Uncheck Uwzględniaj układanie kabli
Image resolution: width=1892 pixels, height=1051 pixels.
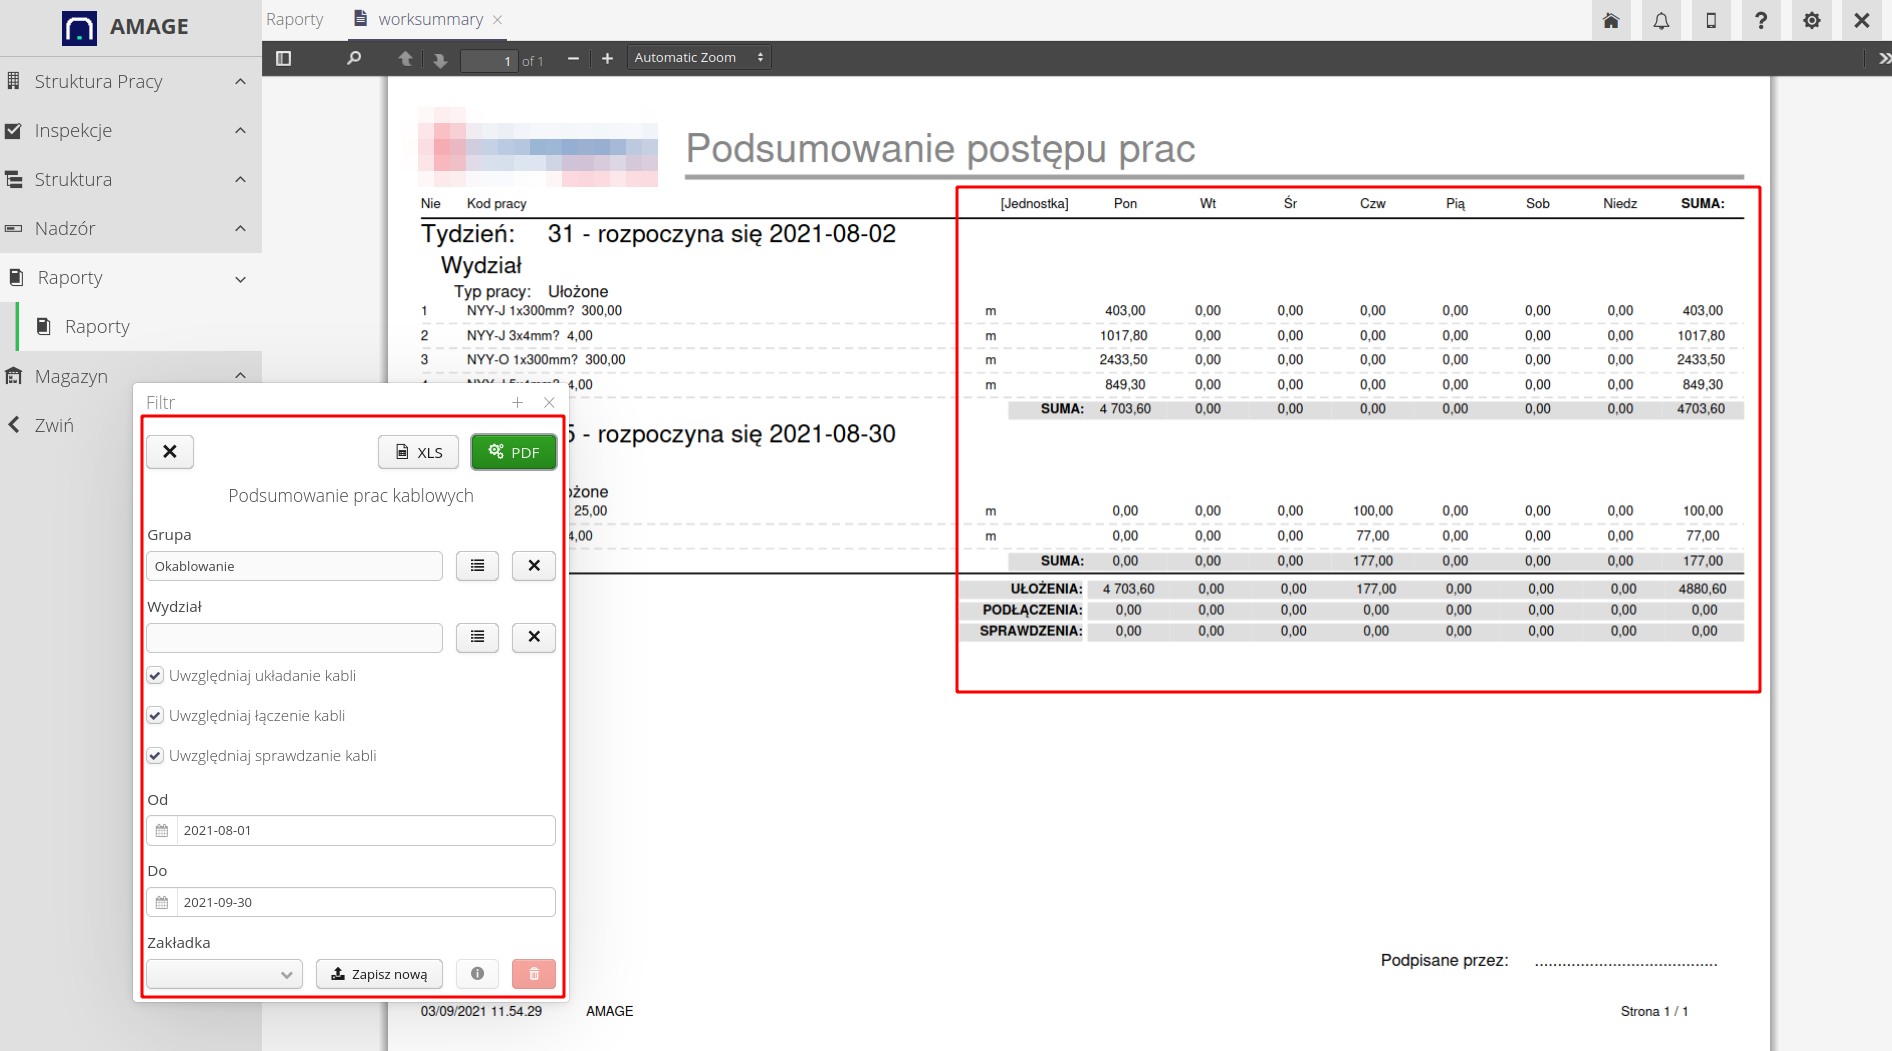[156, 676]
